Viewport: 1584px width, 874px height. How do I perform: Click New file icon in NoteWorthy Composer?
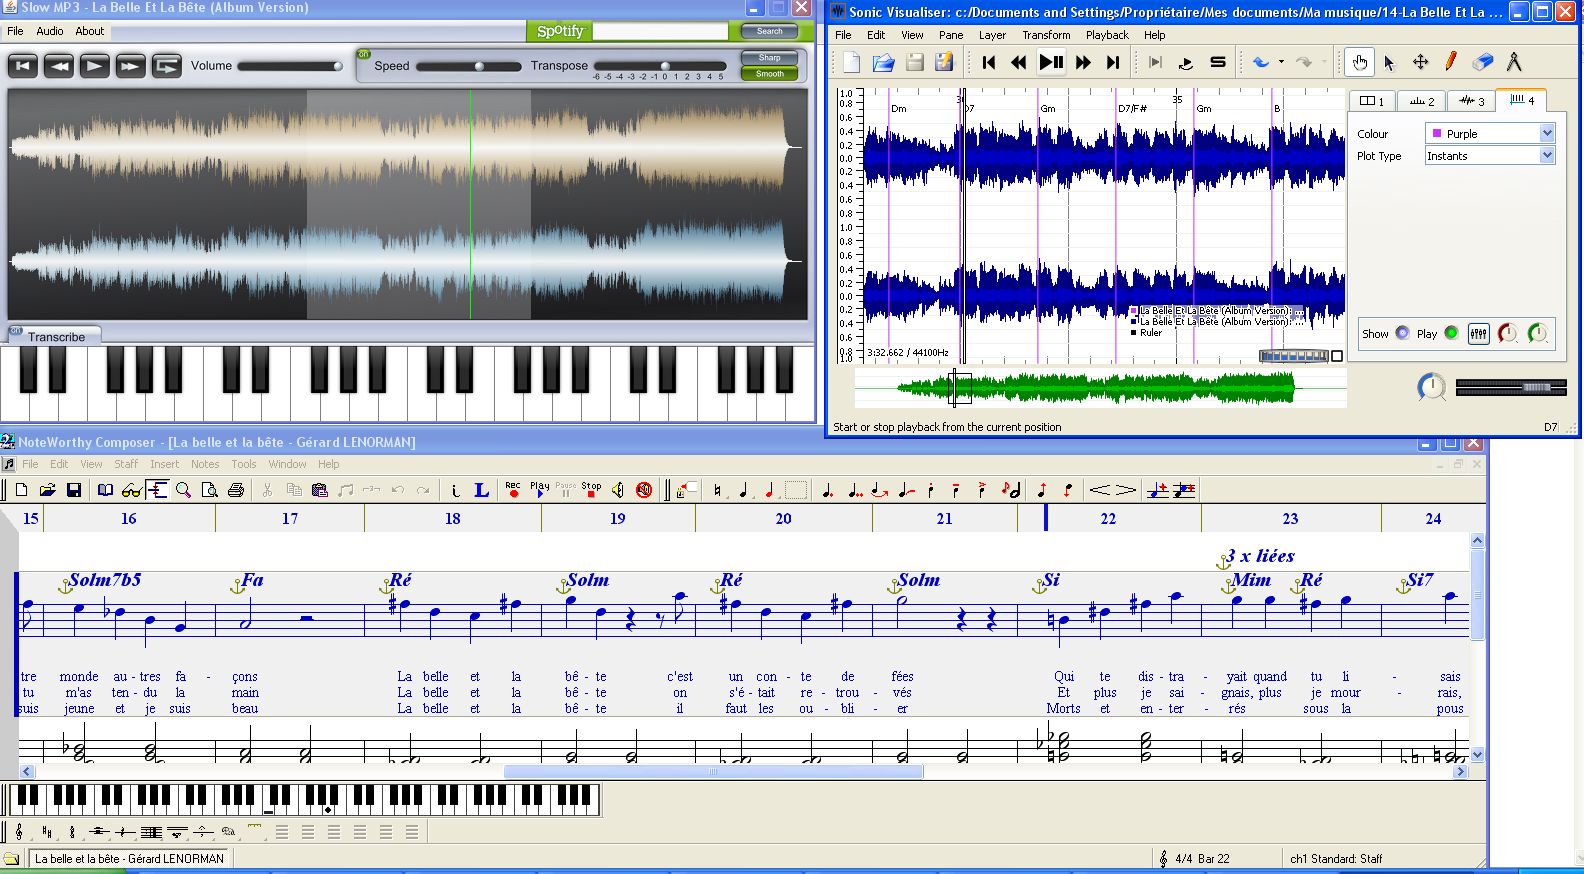click(21, 490)
